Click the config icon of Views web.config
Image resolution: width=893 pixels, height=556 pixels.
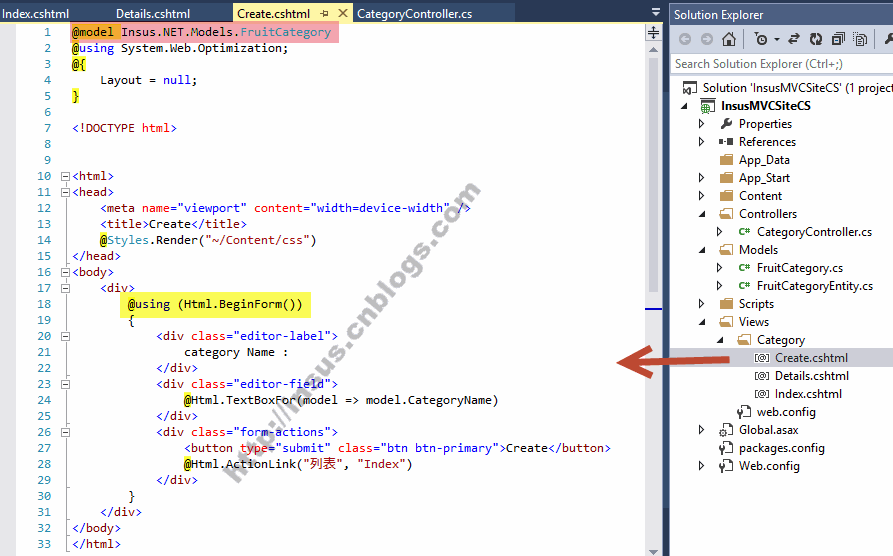click(x=744, y=411)
